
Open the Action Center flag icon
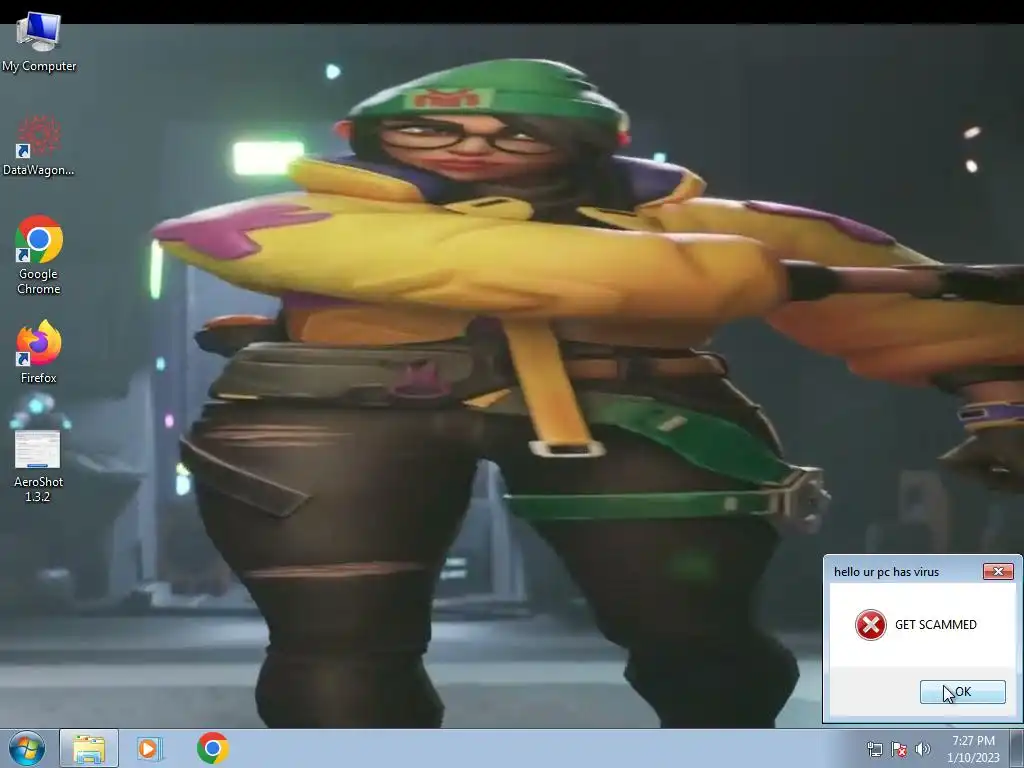click(899, 749)
